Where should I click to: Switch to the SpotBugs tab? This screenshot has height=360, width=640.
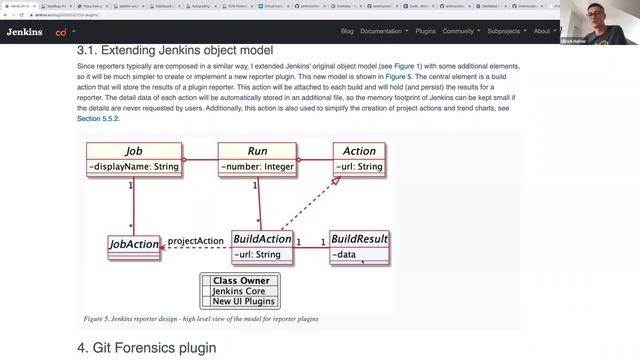click(55, 6)
